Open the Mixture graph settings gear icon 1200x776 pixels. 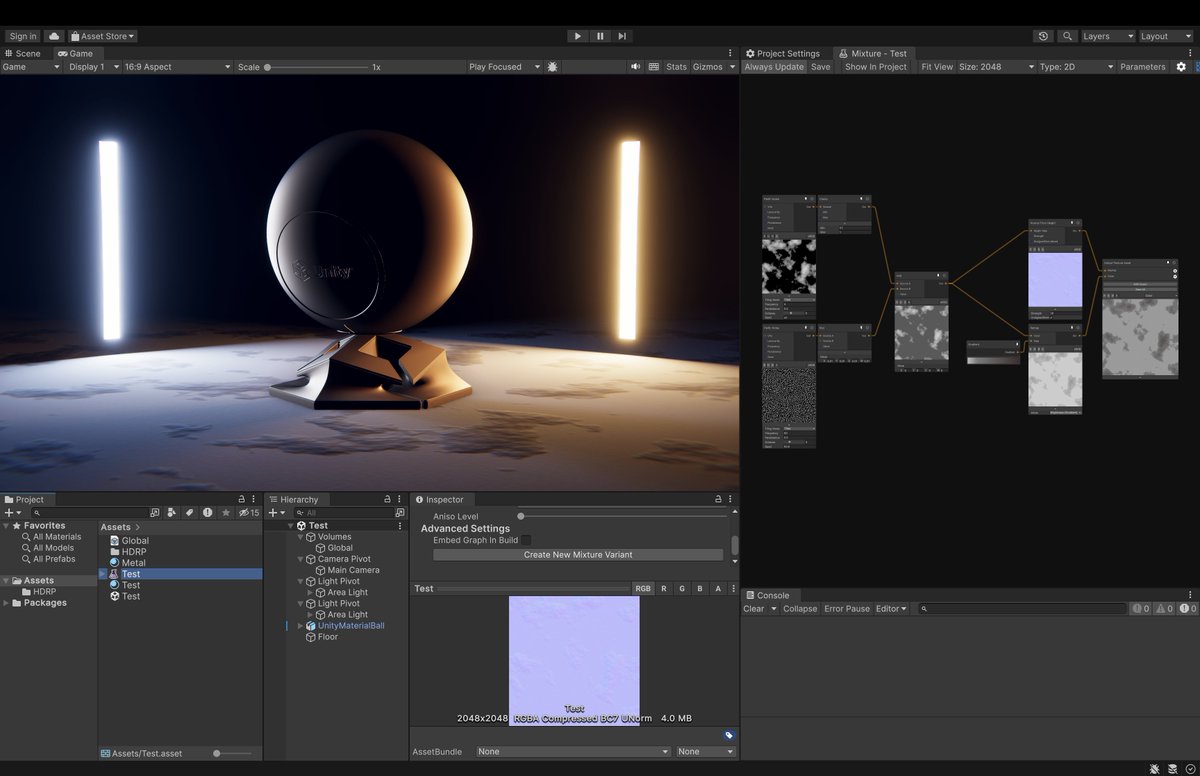pyautogui.click(x=1181, y=66)
